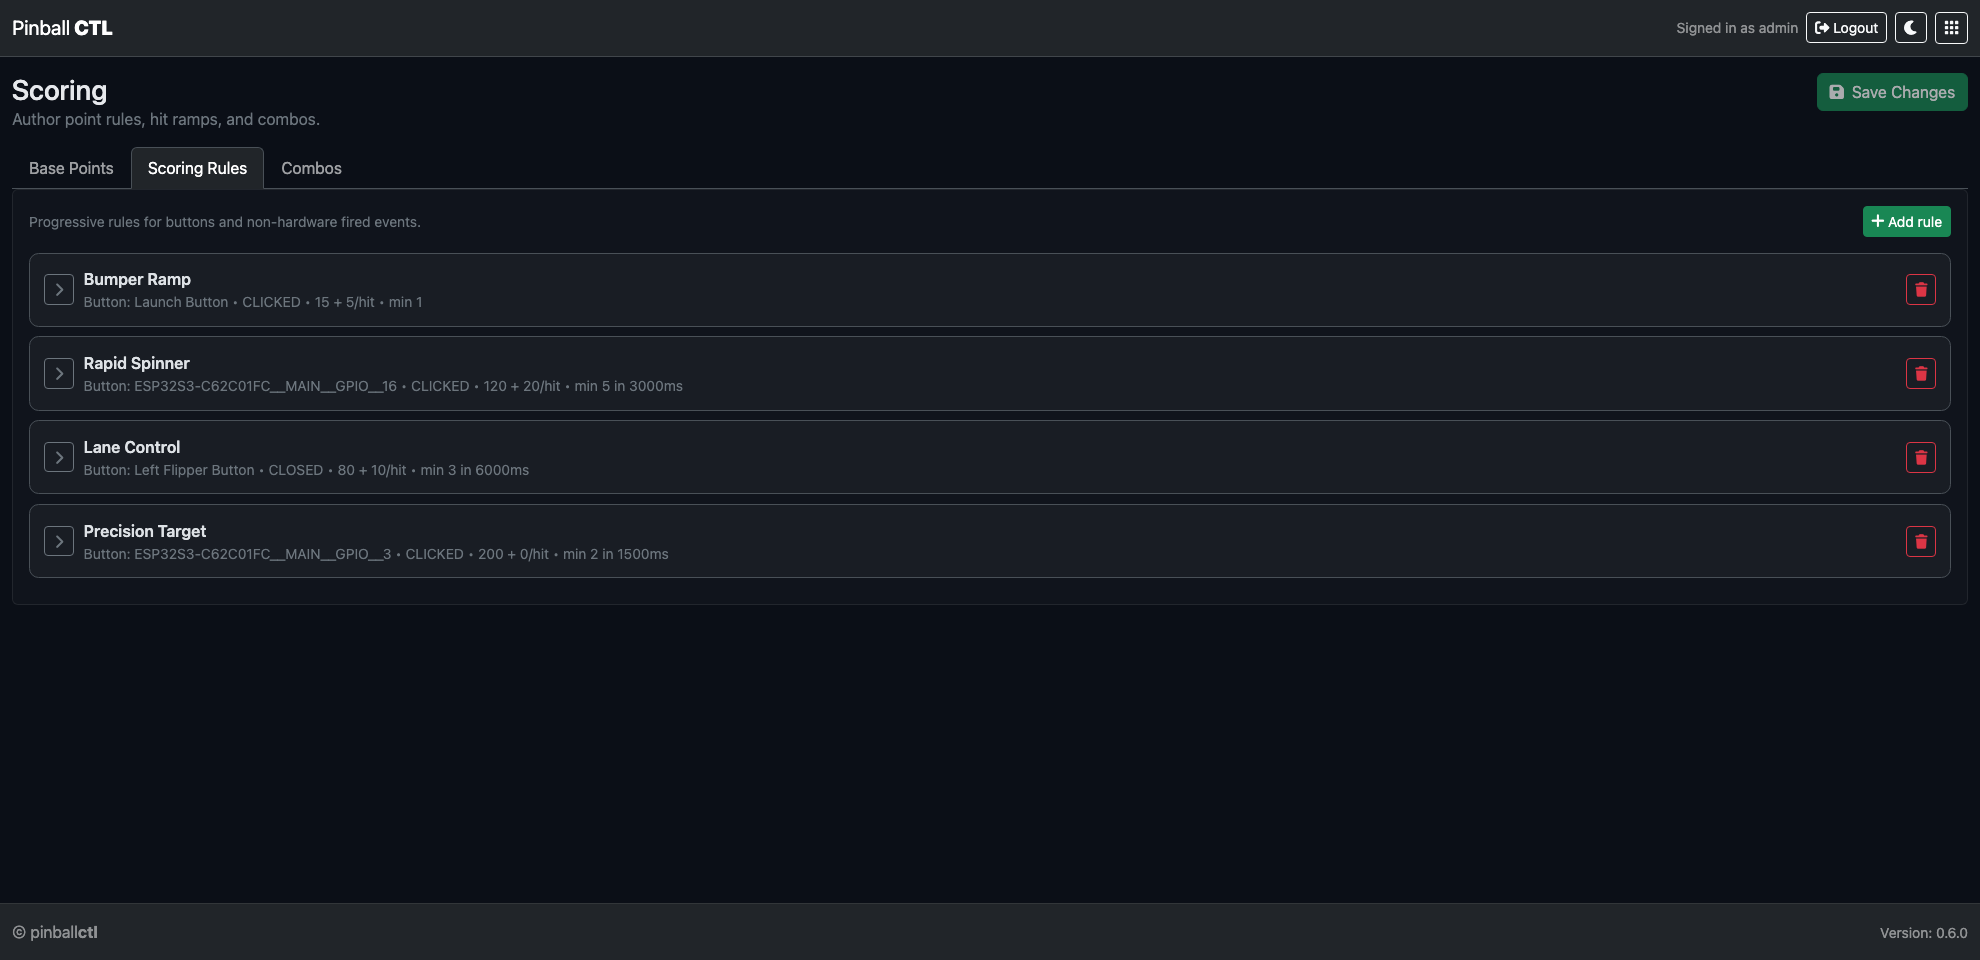The width and height of the screenshot is (1980, 960).
Task: Delete the Precision Target rule via trash icon
Action: pyautogui.click(x=1919, y=541)
